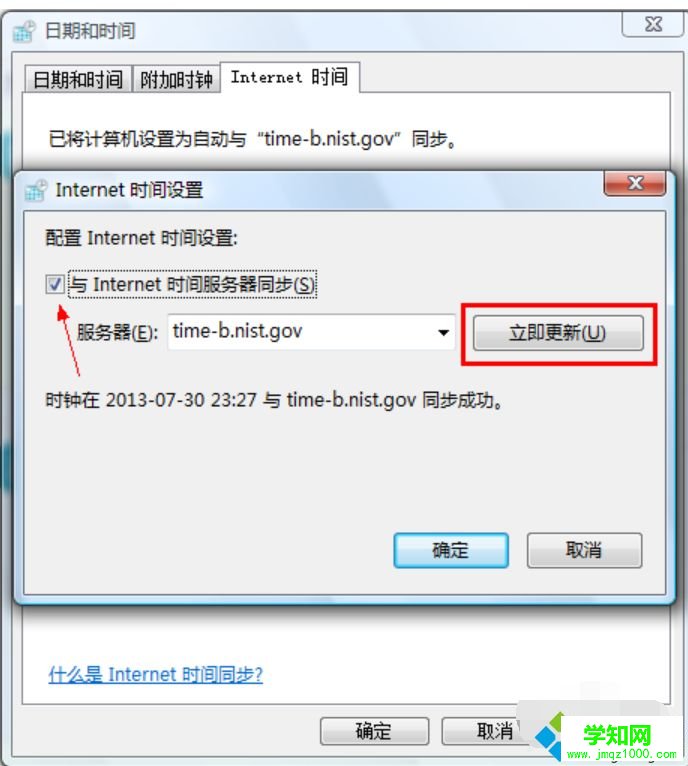Click 确定 at the bottom of the outer window
The image size is (688, 766).
click(x=374, y=731)
